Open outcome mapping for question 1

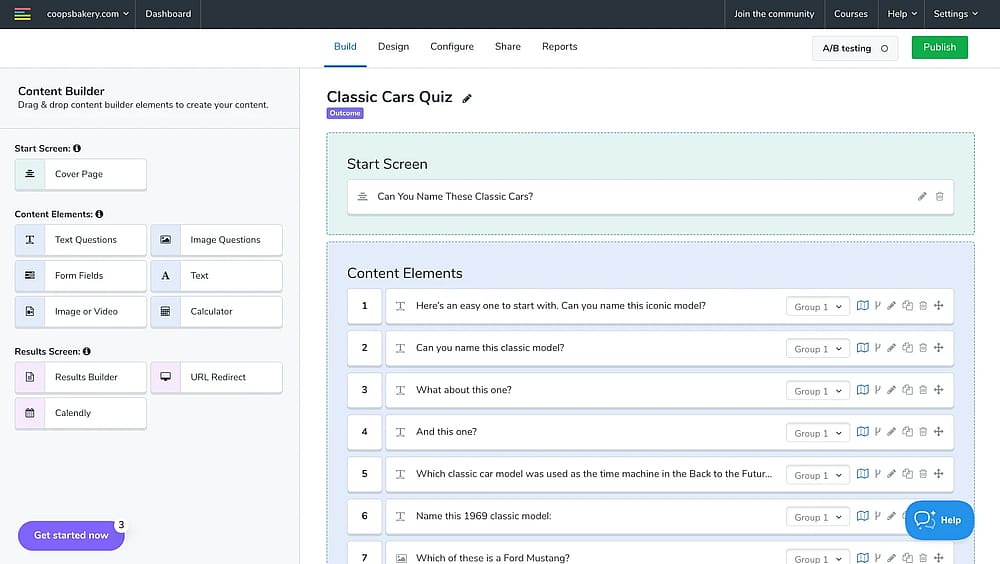862,306
